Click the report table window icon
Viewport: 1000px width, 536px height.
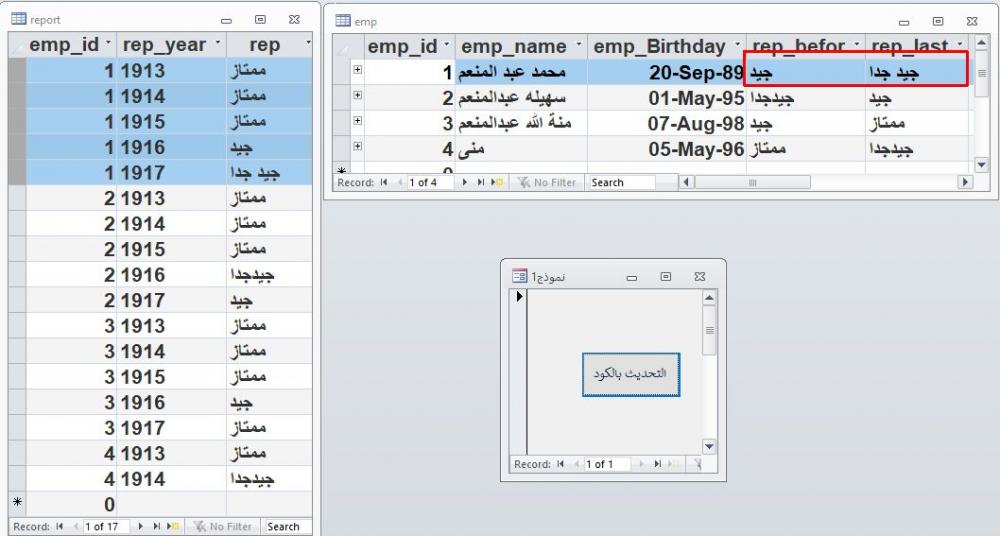coord(18,19)
